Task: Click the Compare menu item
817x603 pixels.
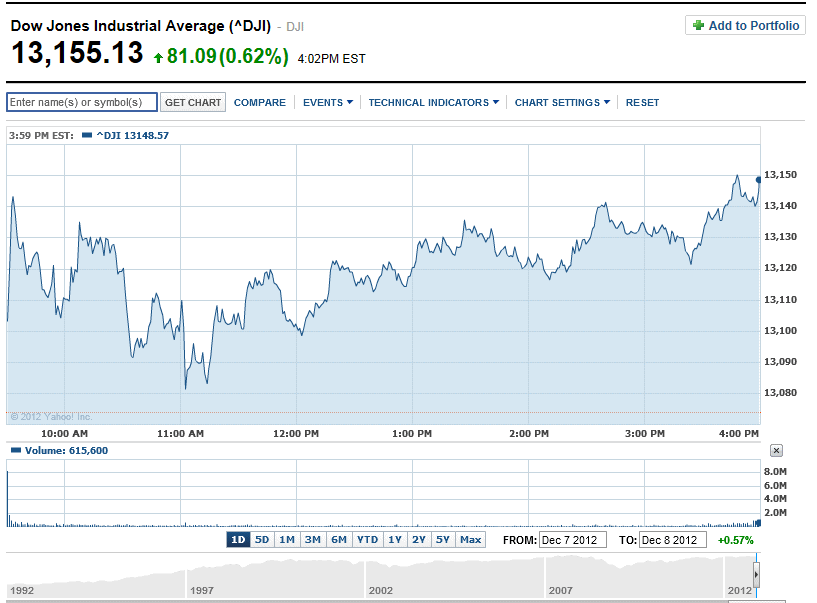Action: coord(260,102)
